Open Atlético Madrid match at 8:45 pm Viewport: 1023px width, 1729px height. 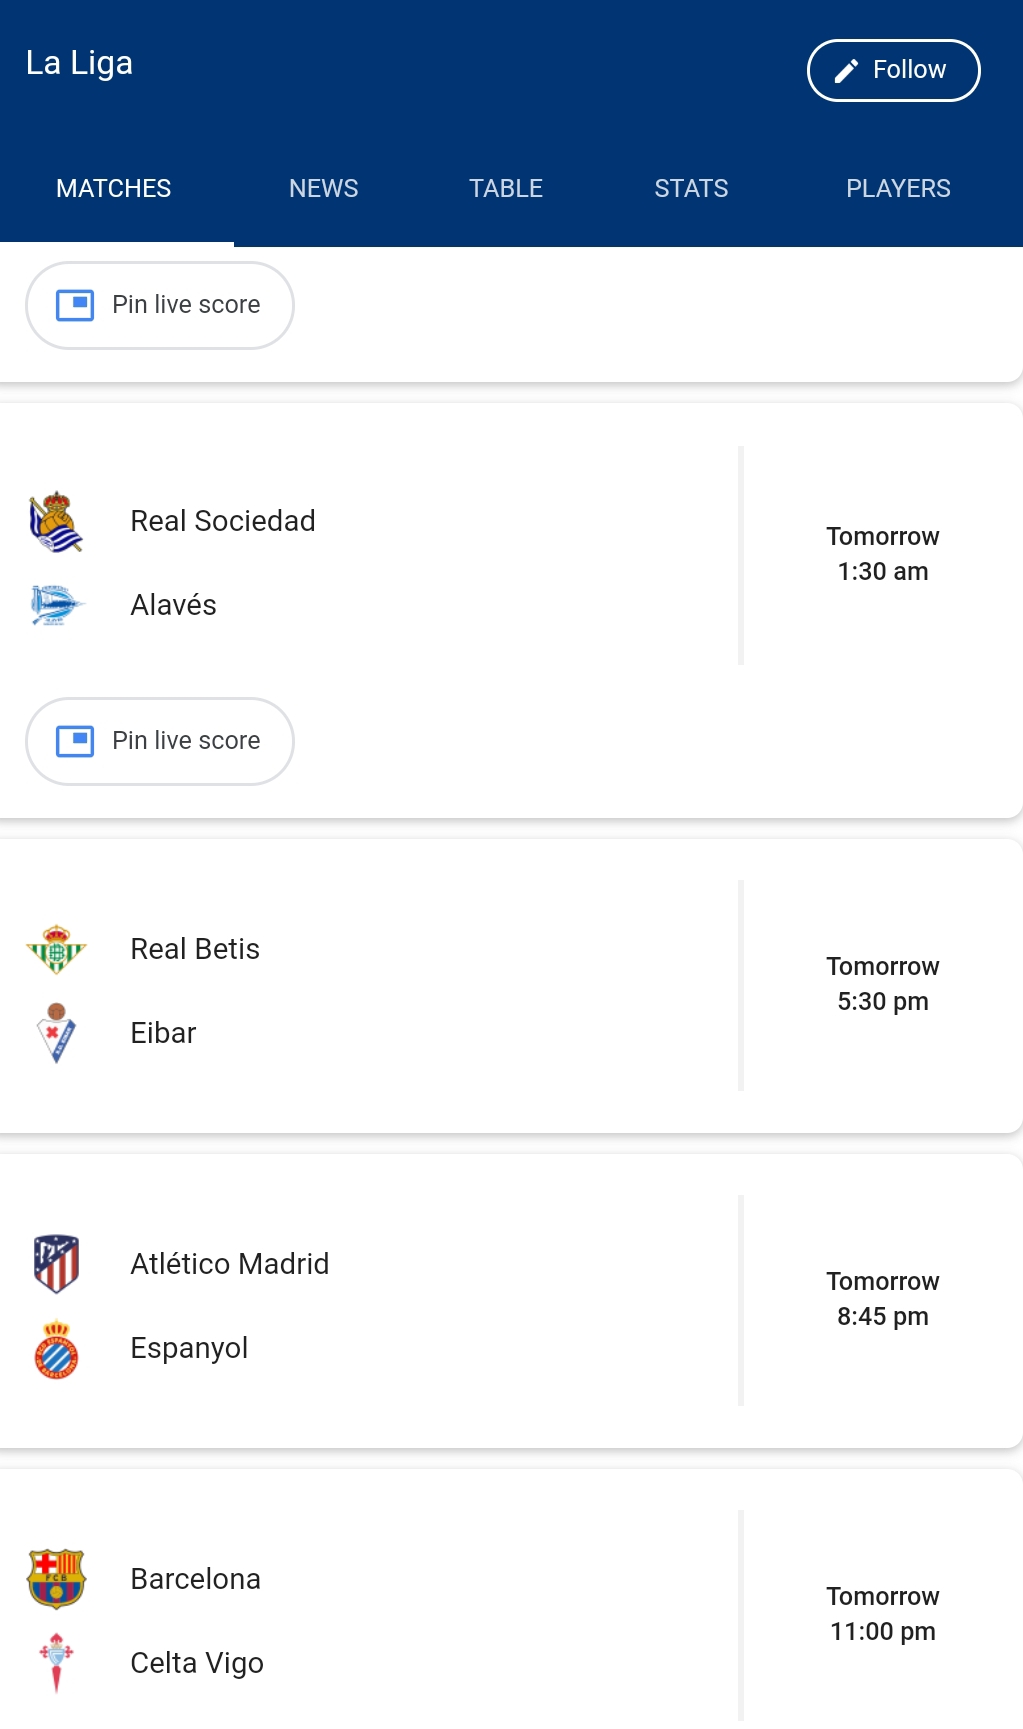pyautogui.click(x=882, y=1299)
